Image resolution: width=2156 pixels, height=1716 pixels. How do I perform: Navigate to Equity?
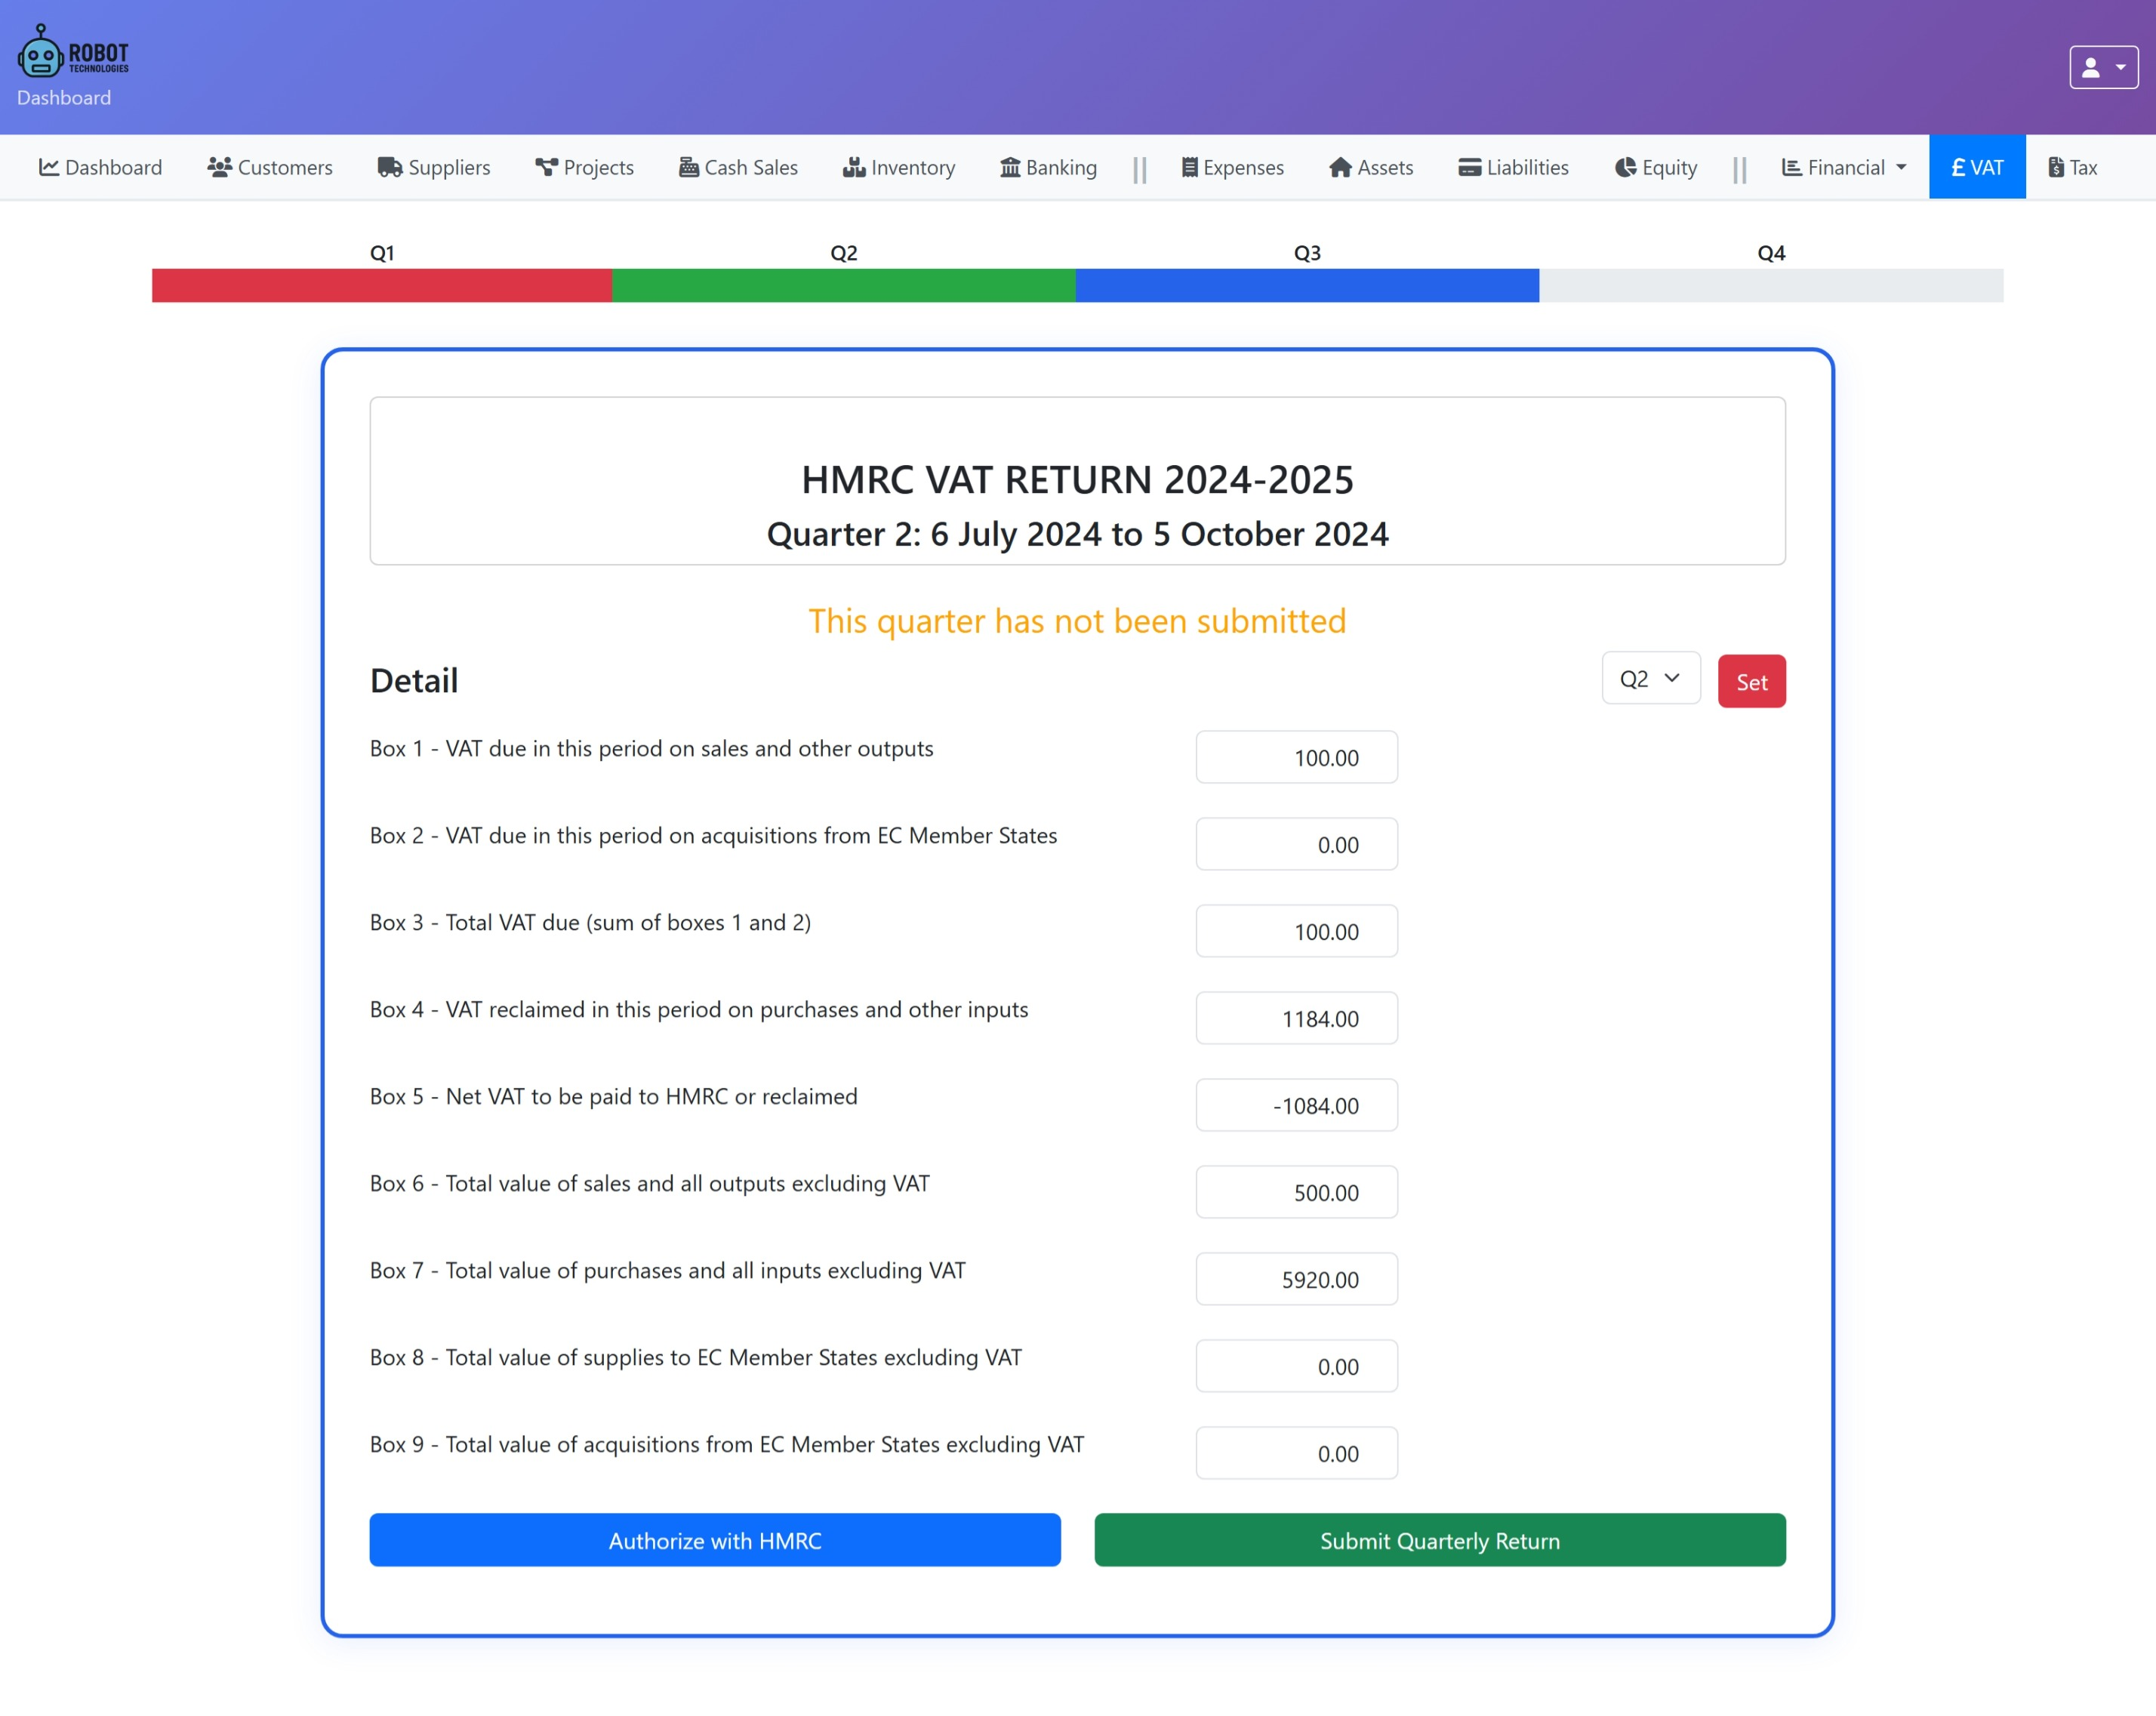point(1656,167)
